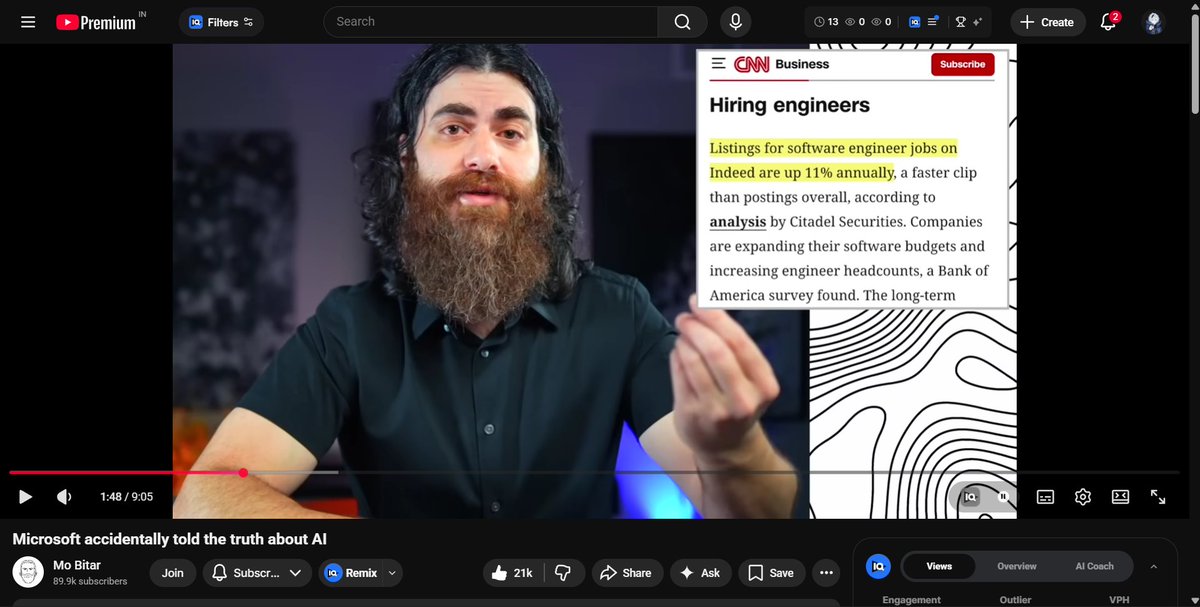This screenshot has height=607, width=1200.
Task: Toggle the autoplay switch in player
Action: click(1001, 497)
